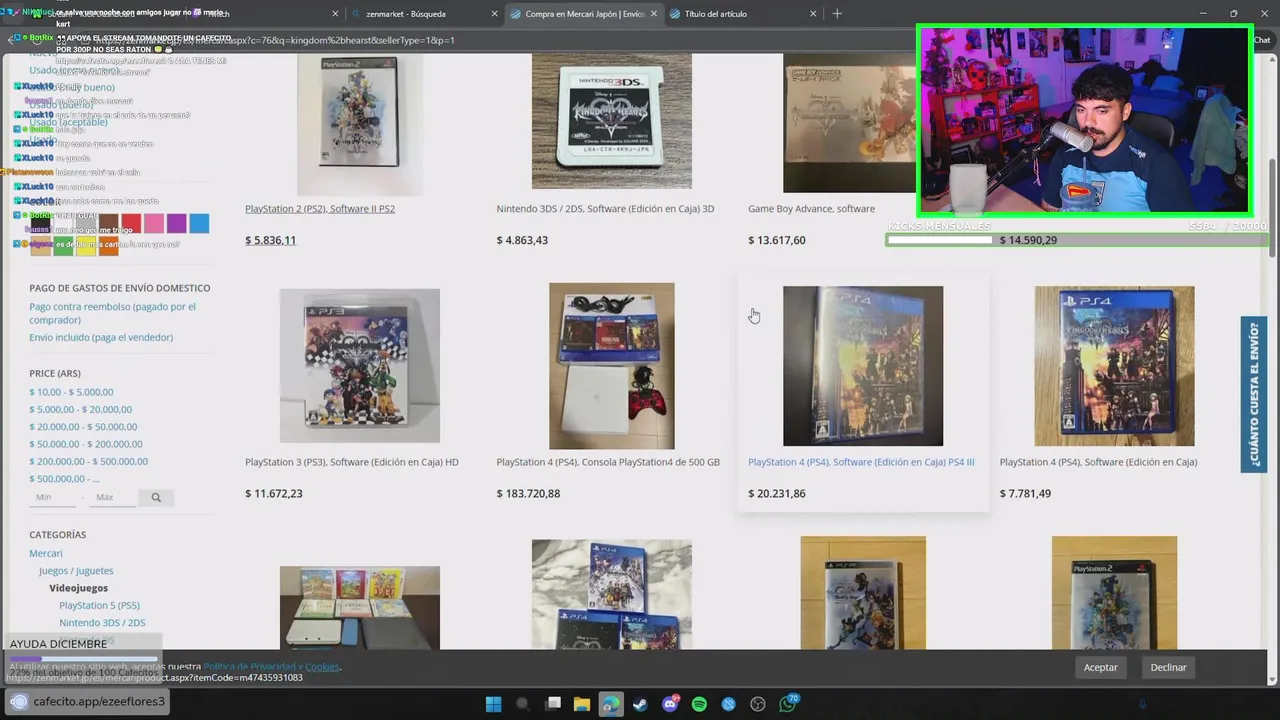The image size is (1280, 720).
Task: Open File Explorer from the taskbar
Action: (x=582, y=704)
